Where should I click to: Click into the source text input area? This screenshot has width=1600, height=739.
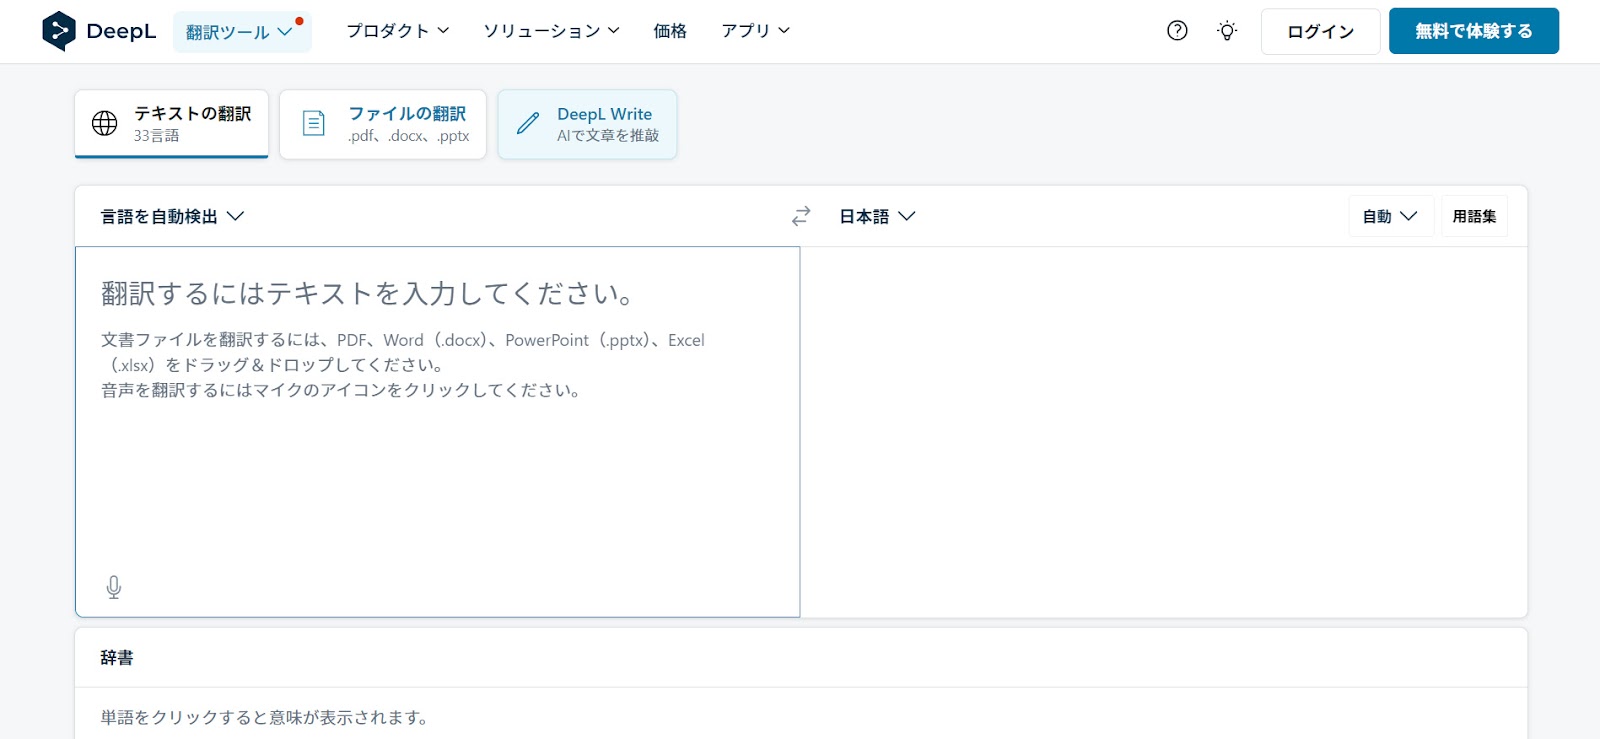[438, 432]
